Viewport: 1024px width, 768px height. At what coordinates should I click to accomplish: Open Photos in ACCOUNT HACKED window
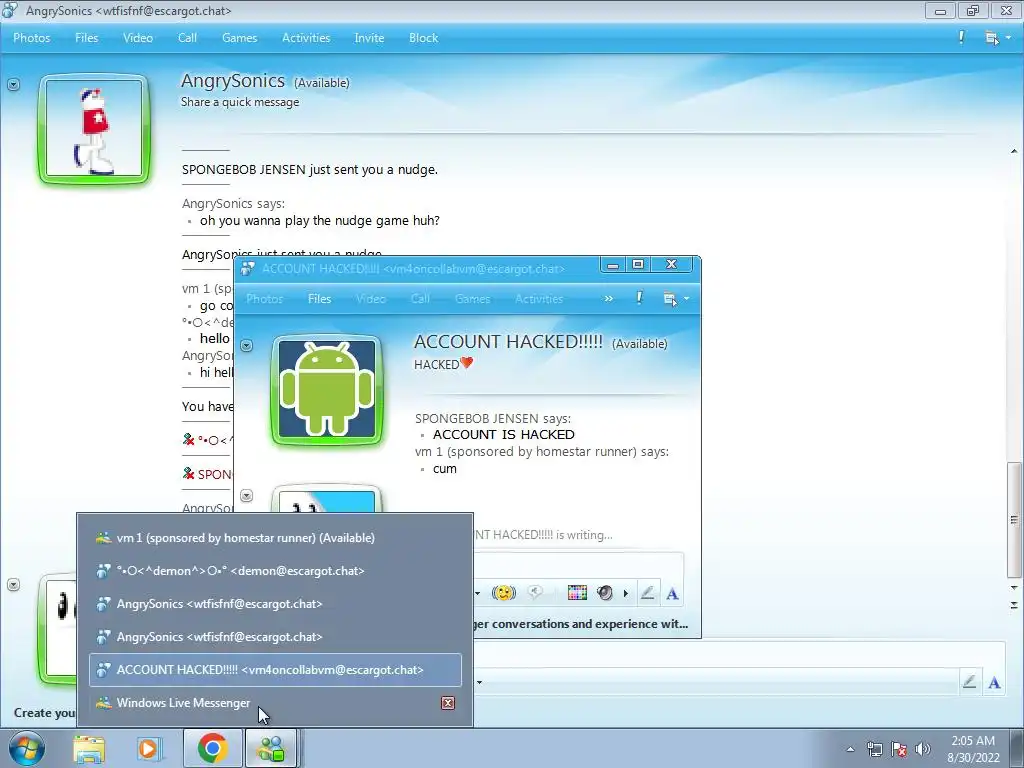point(264,298)
